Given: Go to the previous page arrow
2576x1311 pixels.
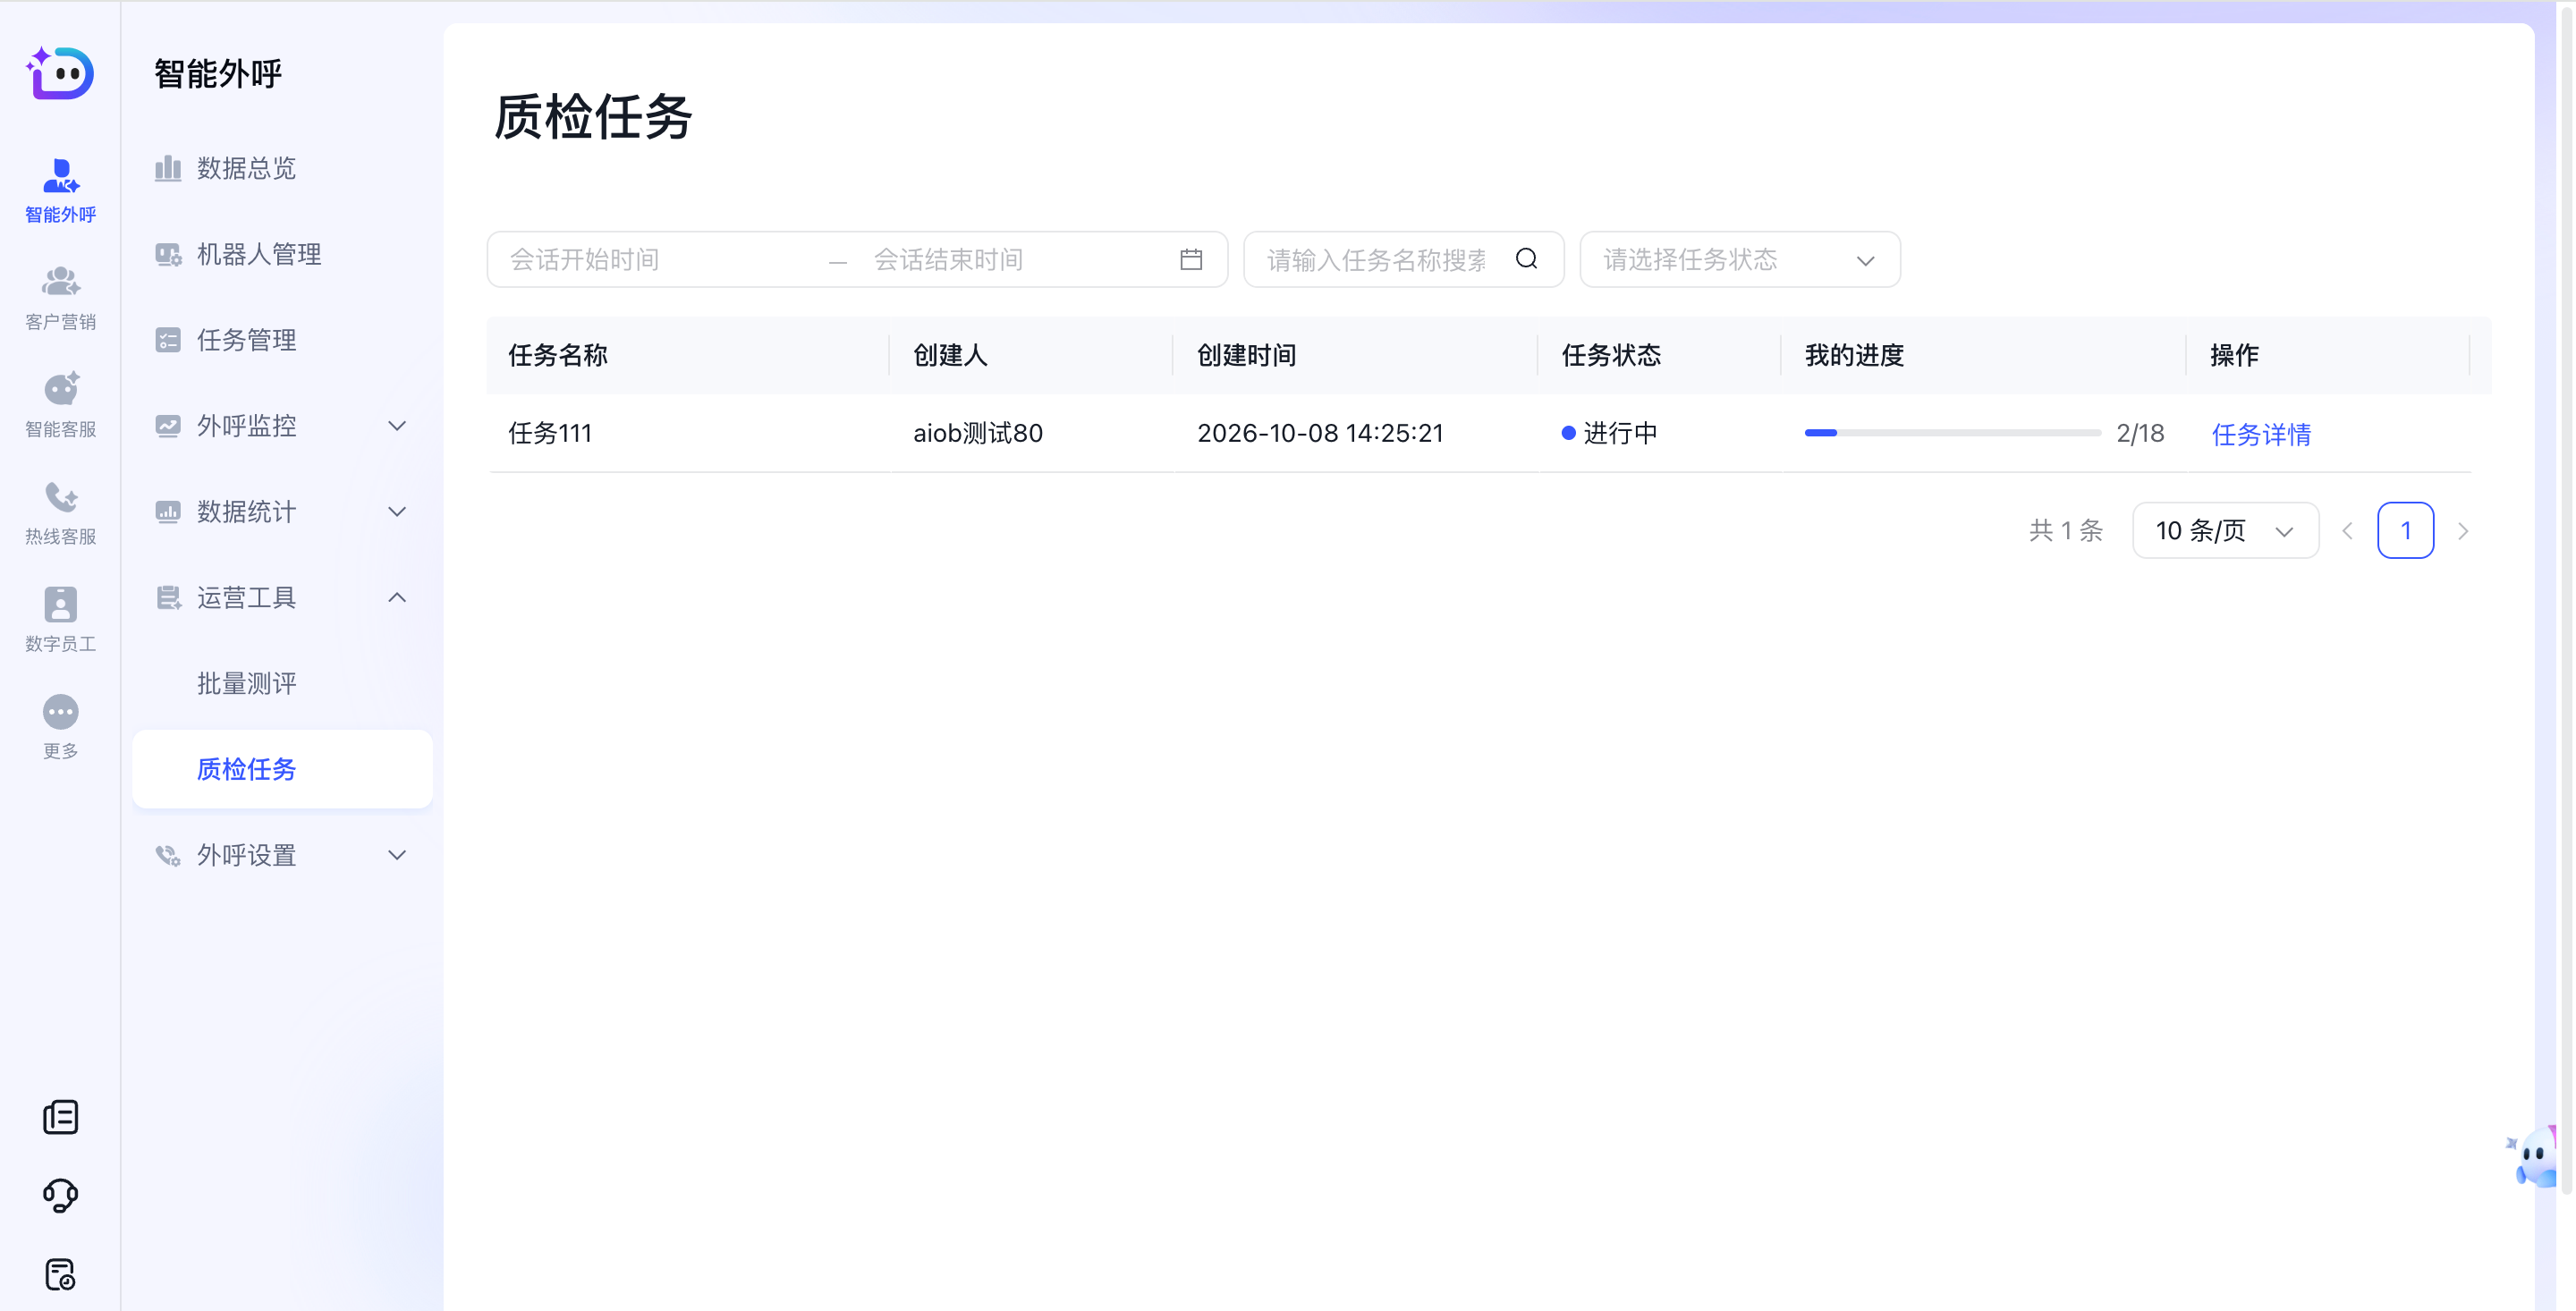Looking at the screenshot, I should click(x=2347, y=531).
